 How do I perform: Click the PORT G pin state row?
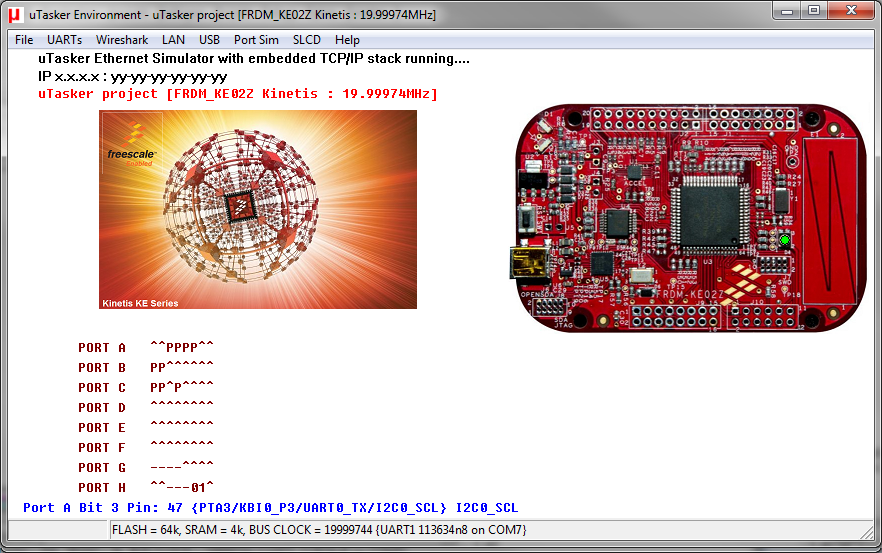pos(146,467)
